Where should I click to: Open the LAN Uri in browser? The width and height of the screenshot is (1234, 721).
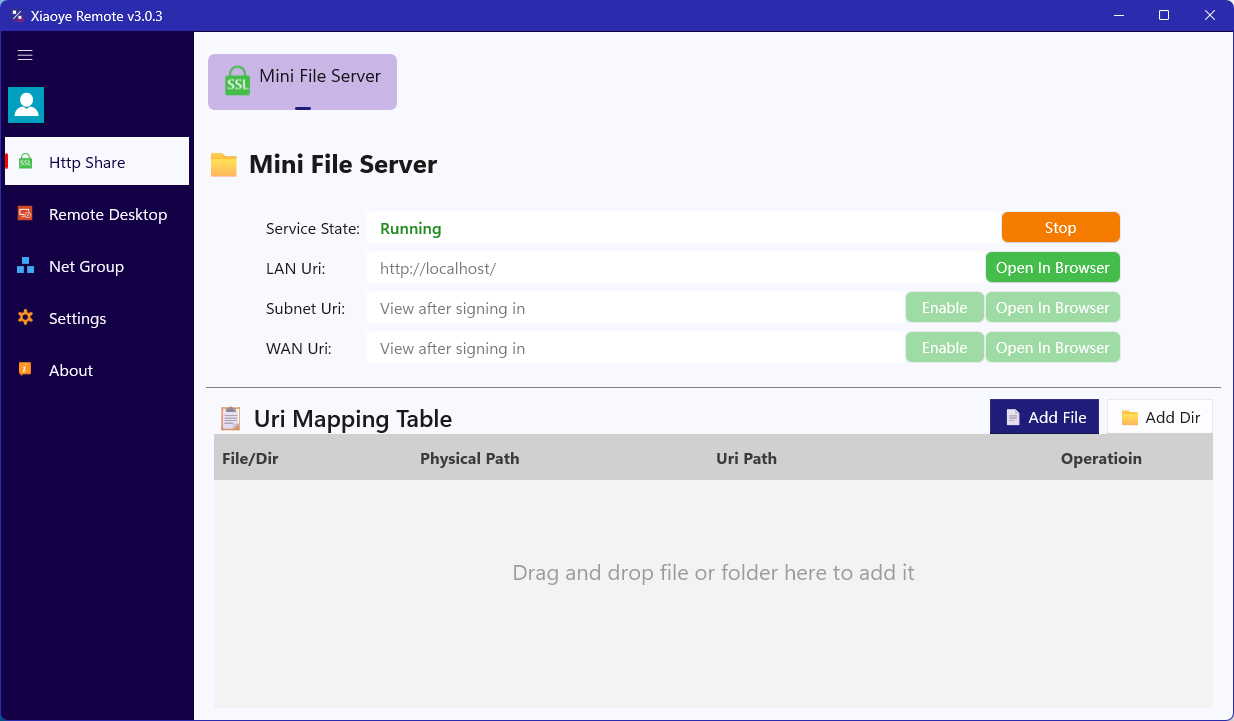1052,267
